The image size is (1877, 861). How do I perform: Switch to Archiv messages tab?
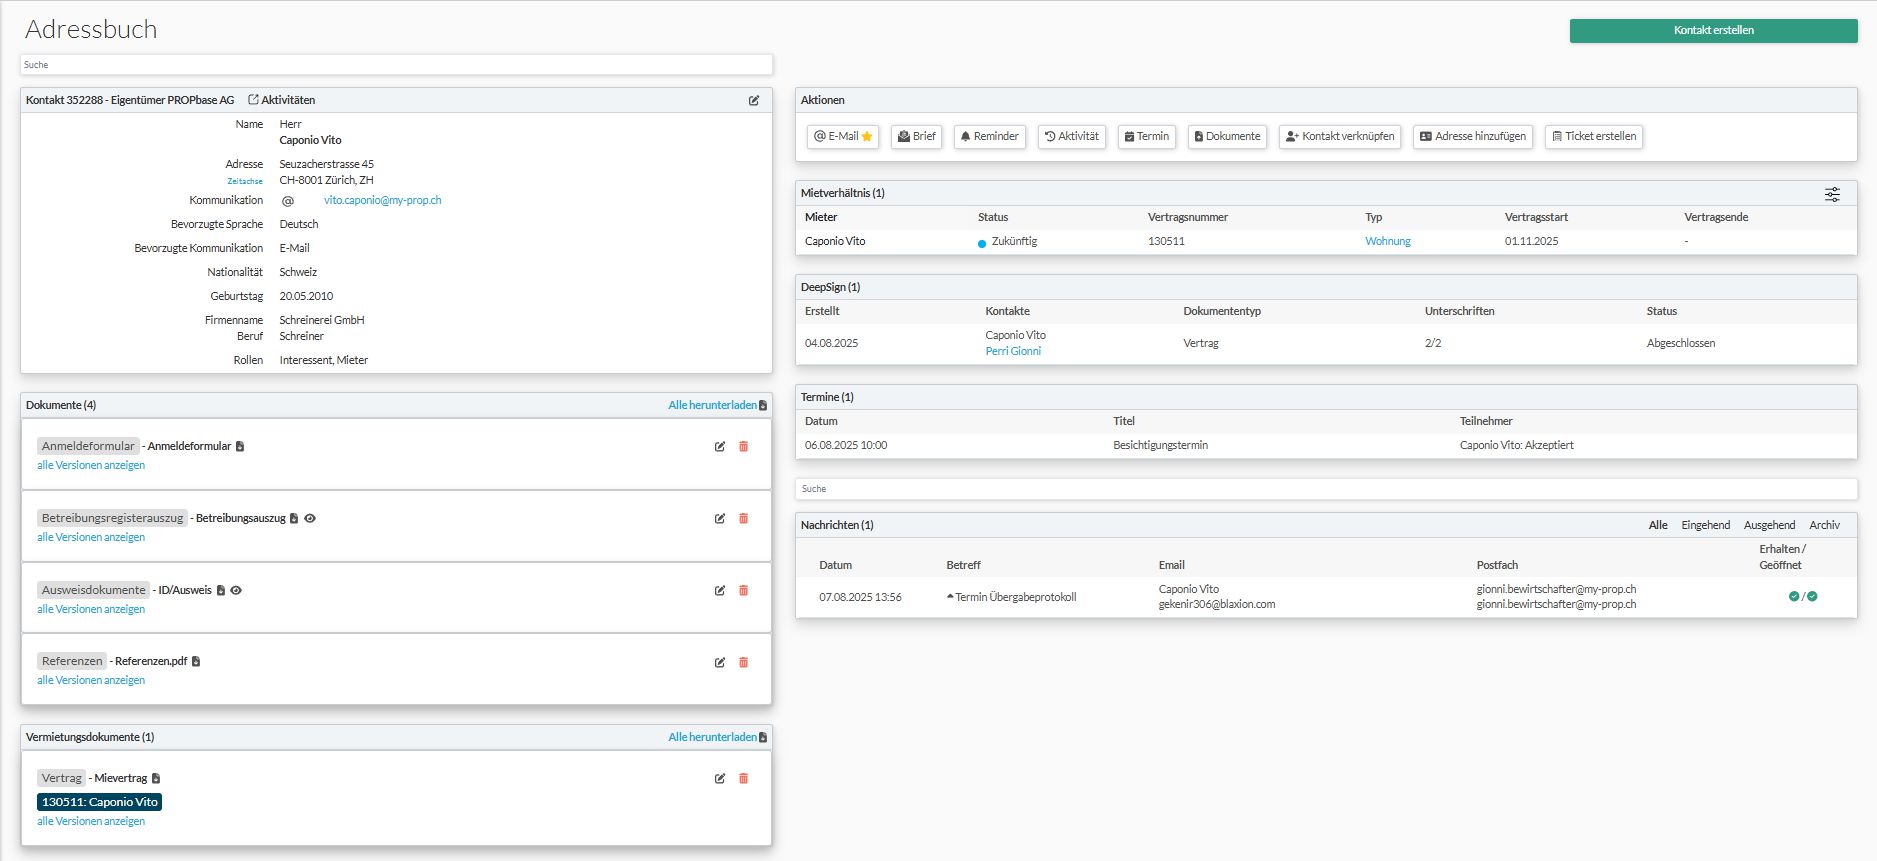pyautogui.click(x=1823, y=525)
